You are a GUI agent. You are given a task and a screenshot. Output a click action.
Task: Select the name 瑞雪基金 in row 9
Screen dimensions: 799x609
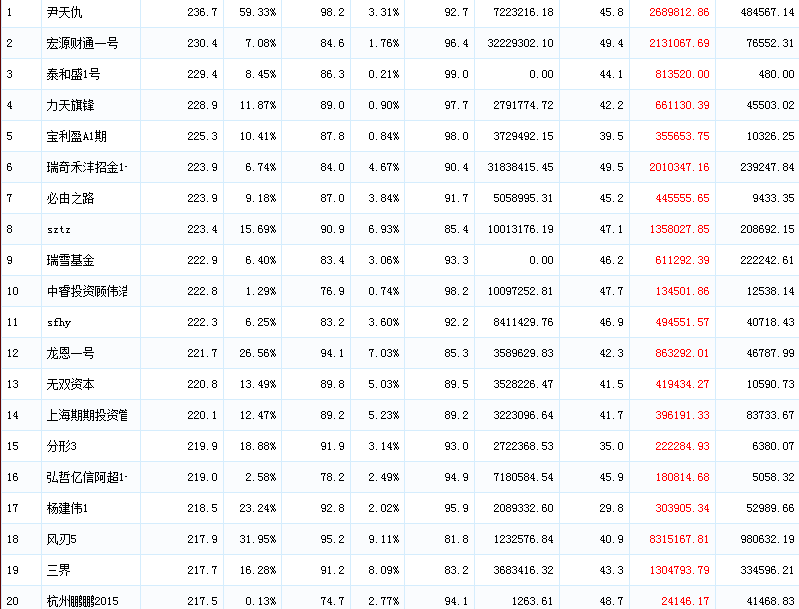pos(70,260)
